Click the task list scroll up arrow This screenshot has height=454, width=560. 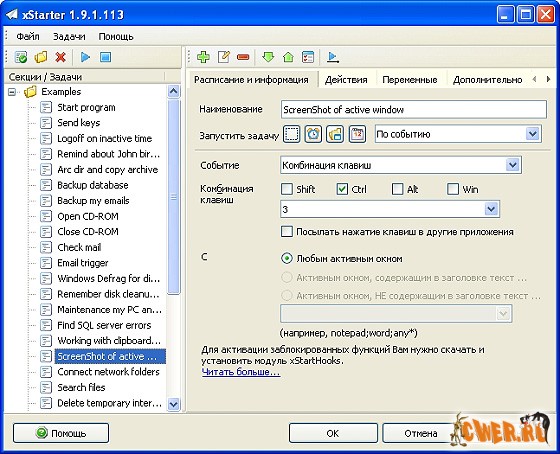(174, 91)
